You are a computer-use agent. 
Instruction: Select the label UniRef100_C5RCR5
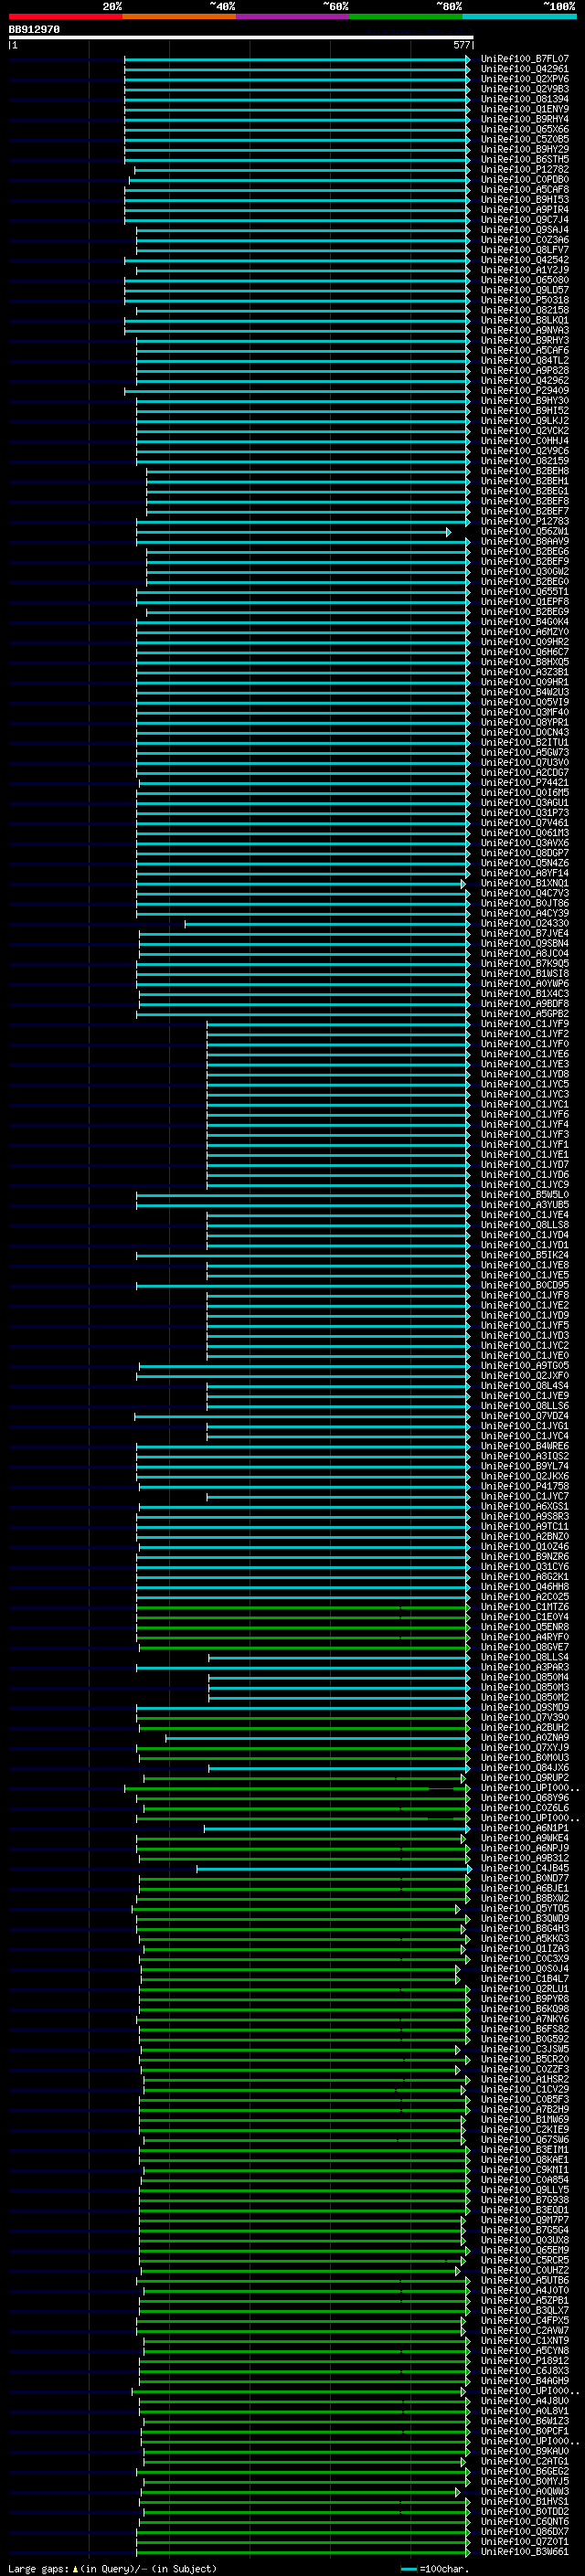point(525,2260)
